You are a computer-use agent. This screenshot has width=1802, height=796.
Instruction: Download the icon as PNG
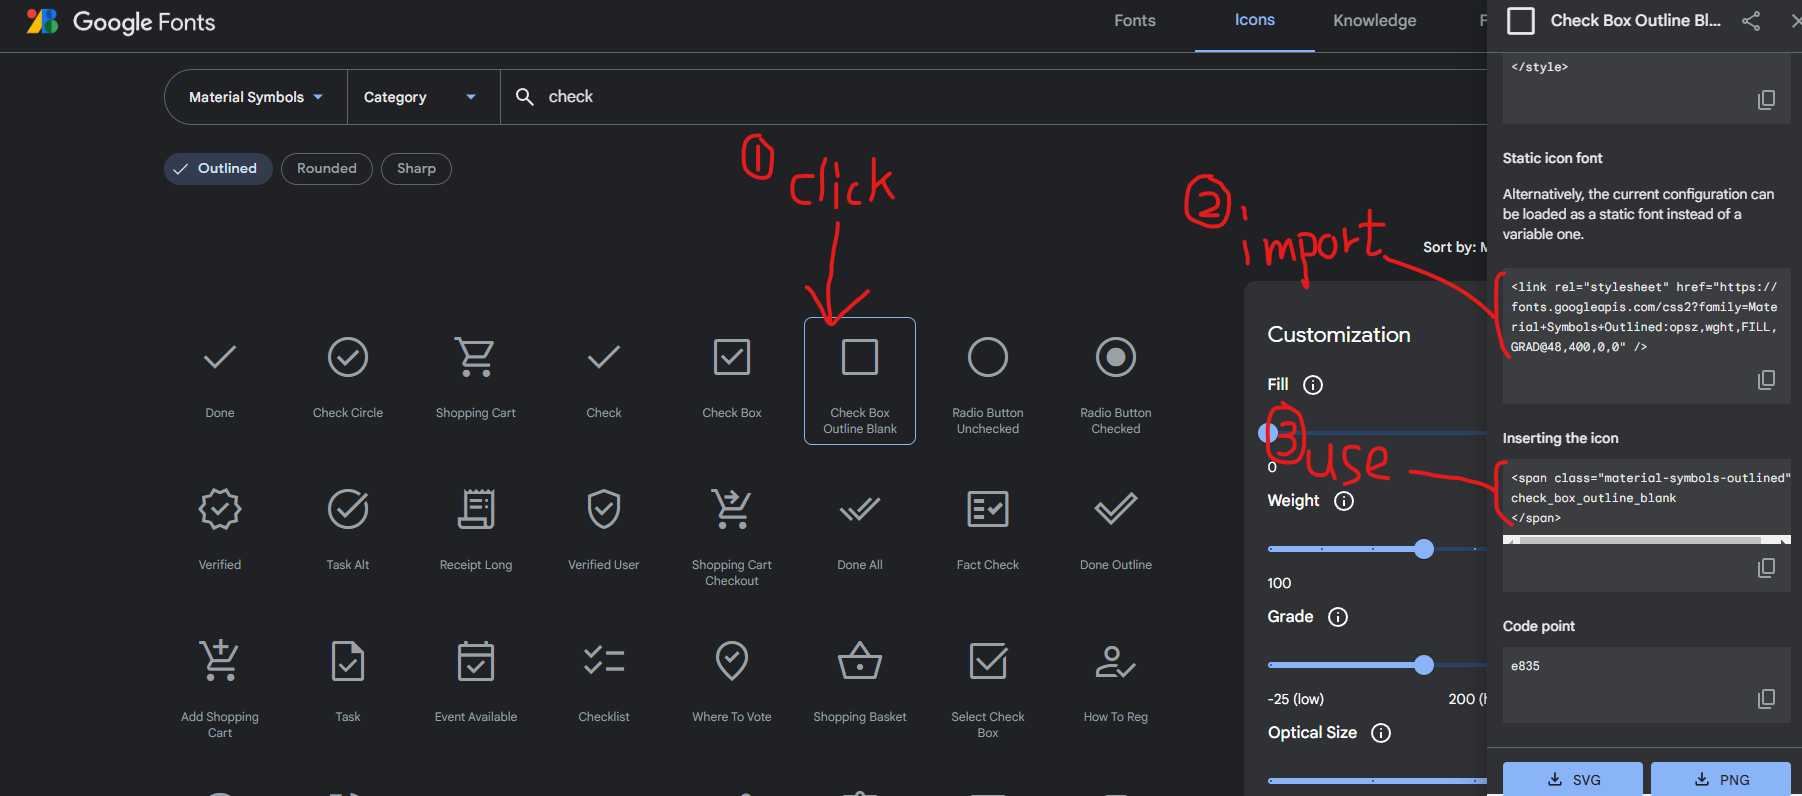tap(1721, 779)
